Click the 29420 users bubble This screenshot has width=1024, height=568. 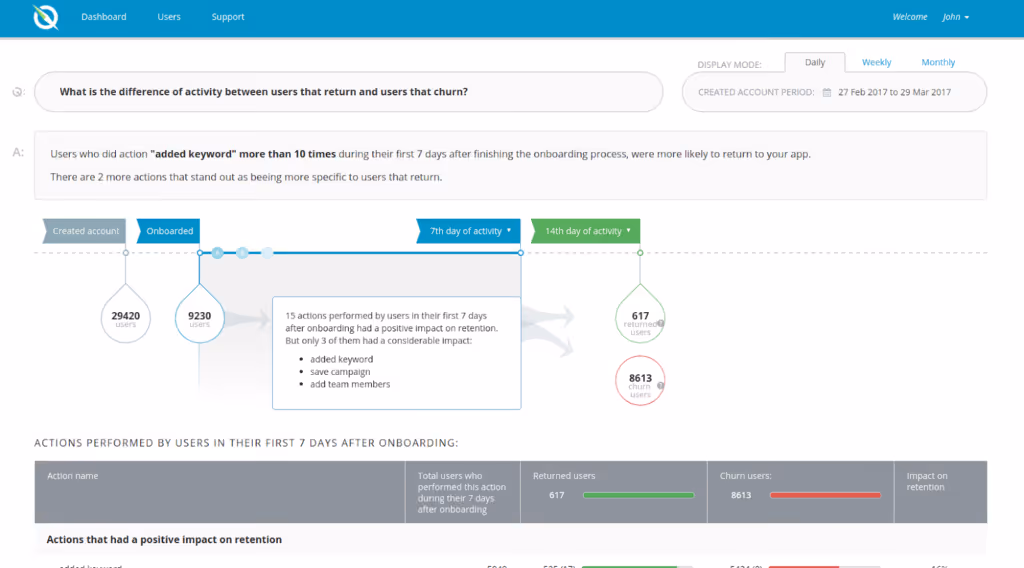[x=125, y=317]
